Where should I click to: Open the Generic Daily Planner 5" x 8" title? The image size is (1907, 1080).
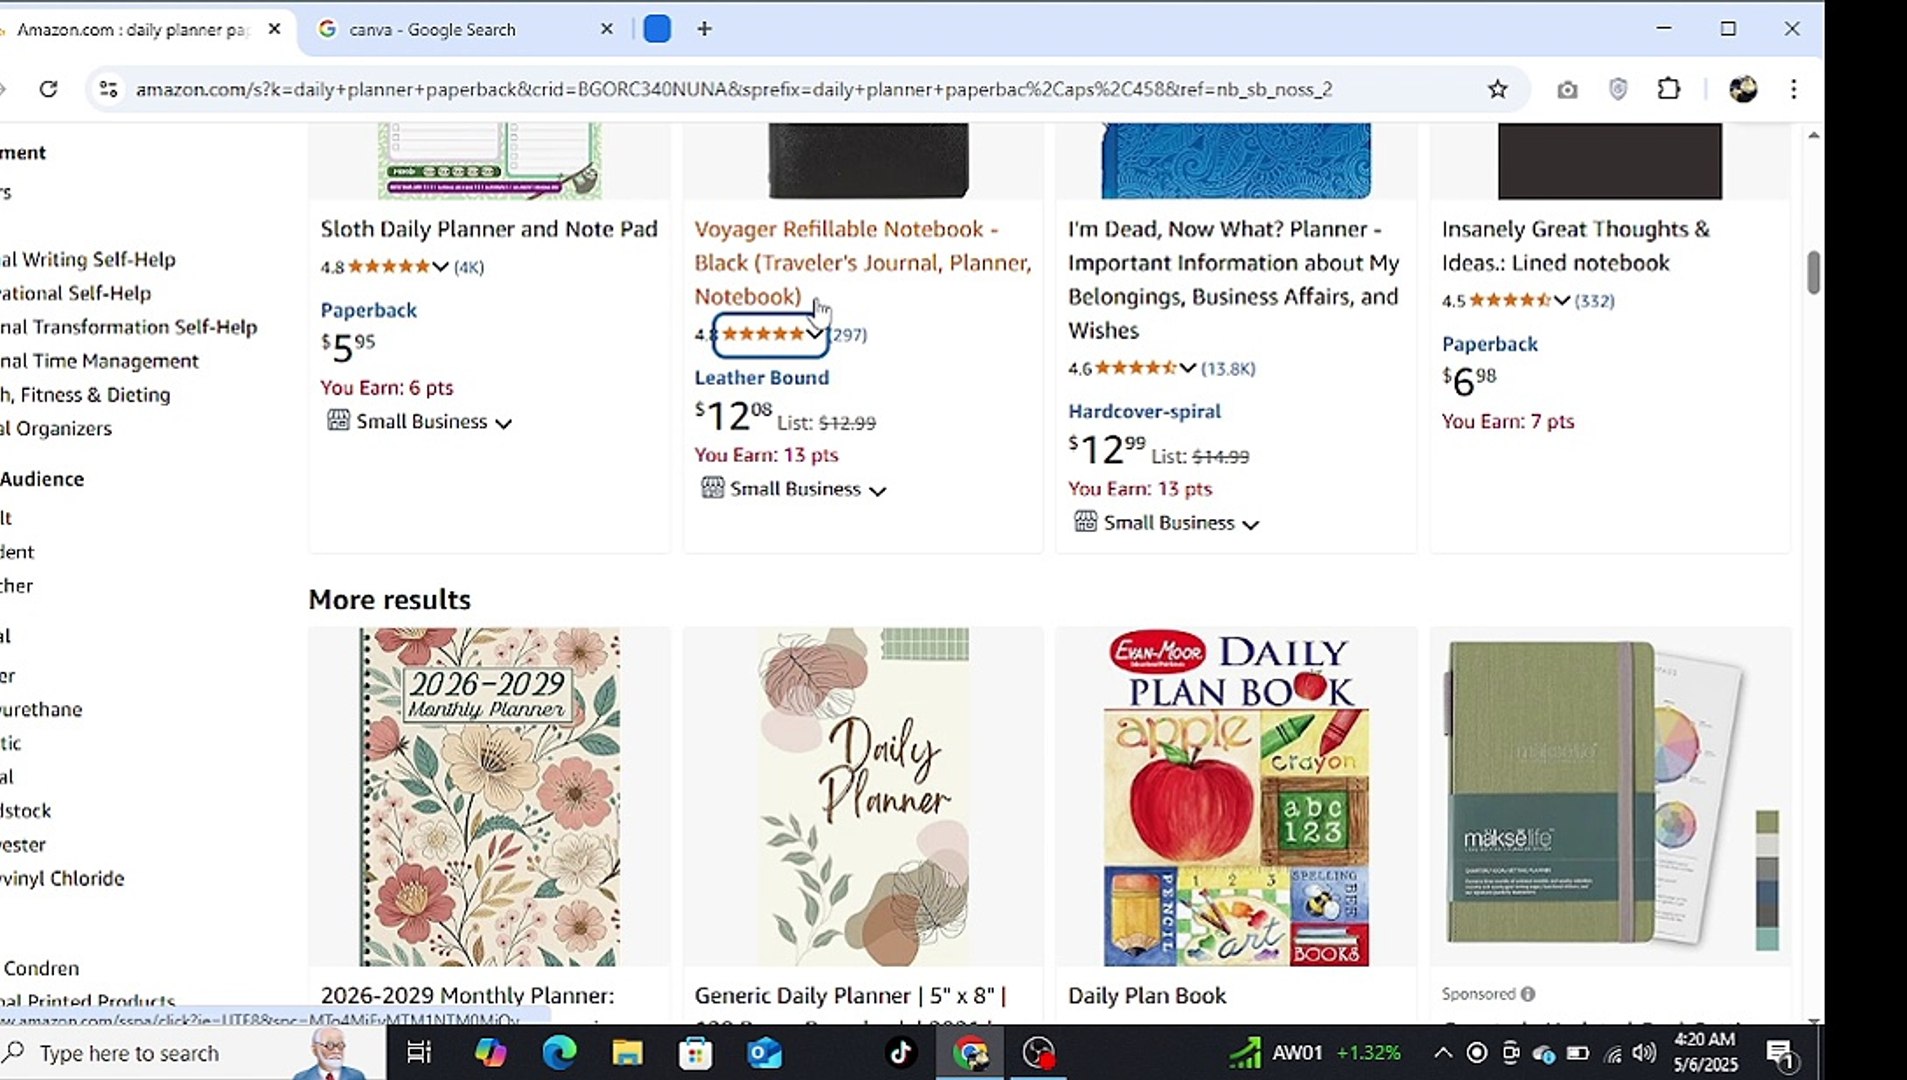[850, 996]
